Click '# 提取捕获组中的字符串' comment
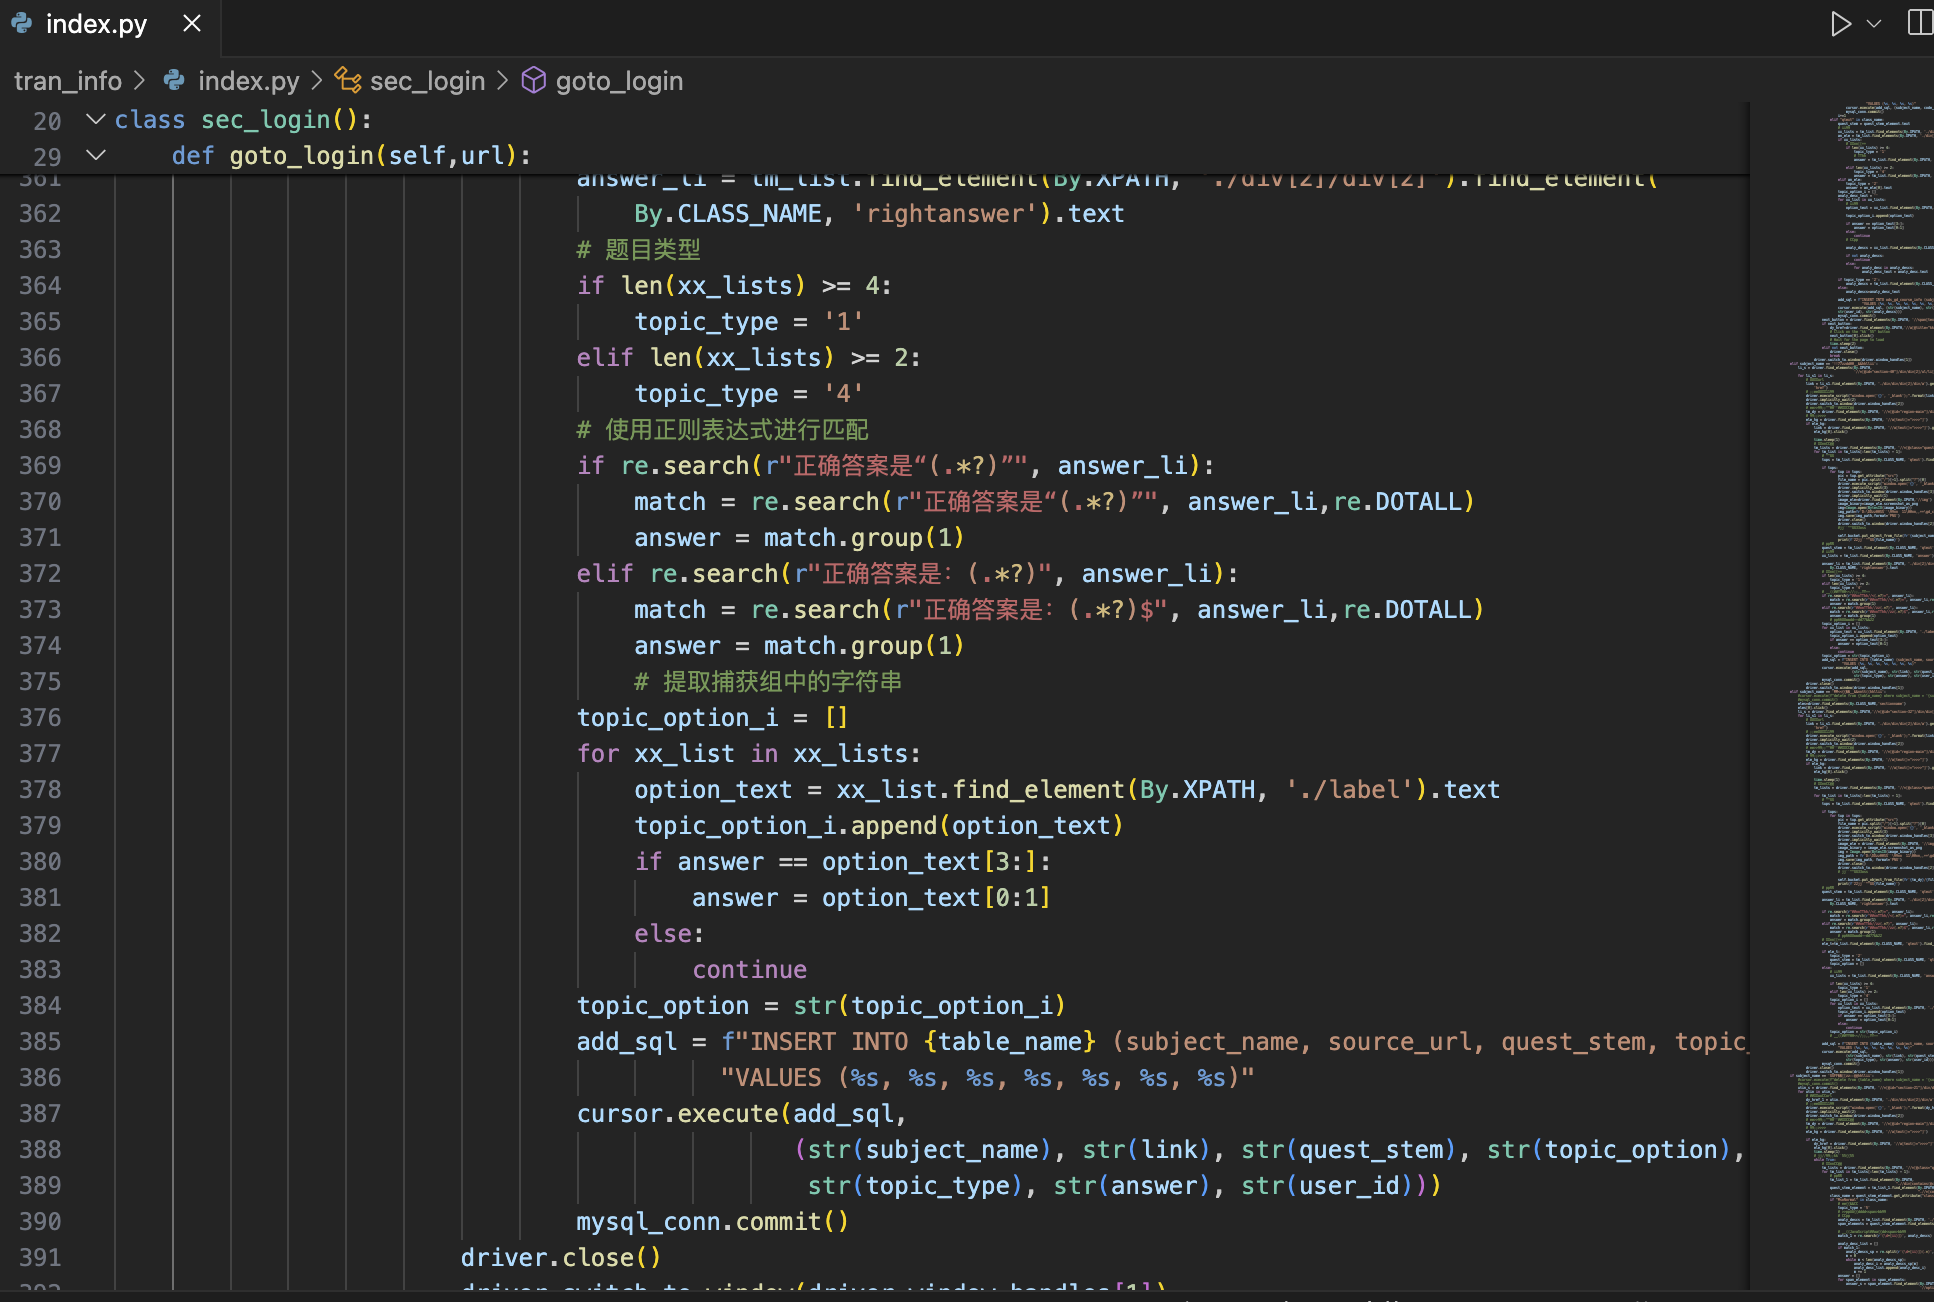The image size is (1934, 1302). [x=767, y=682]
